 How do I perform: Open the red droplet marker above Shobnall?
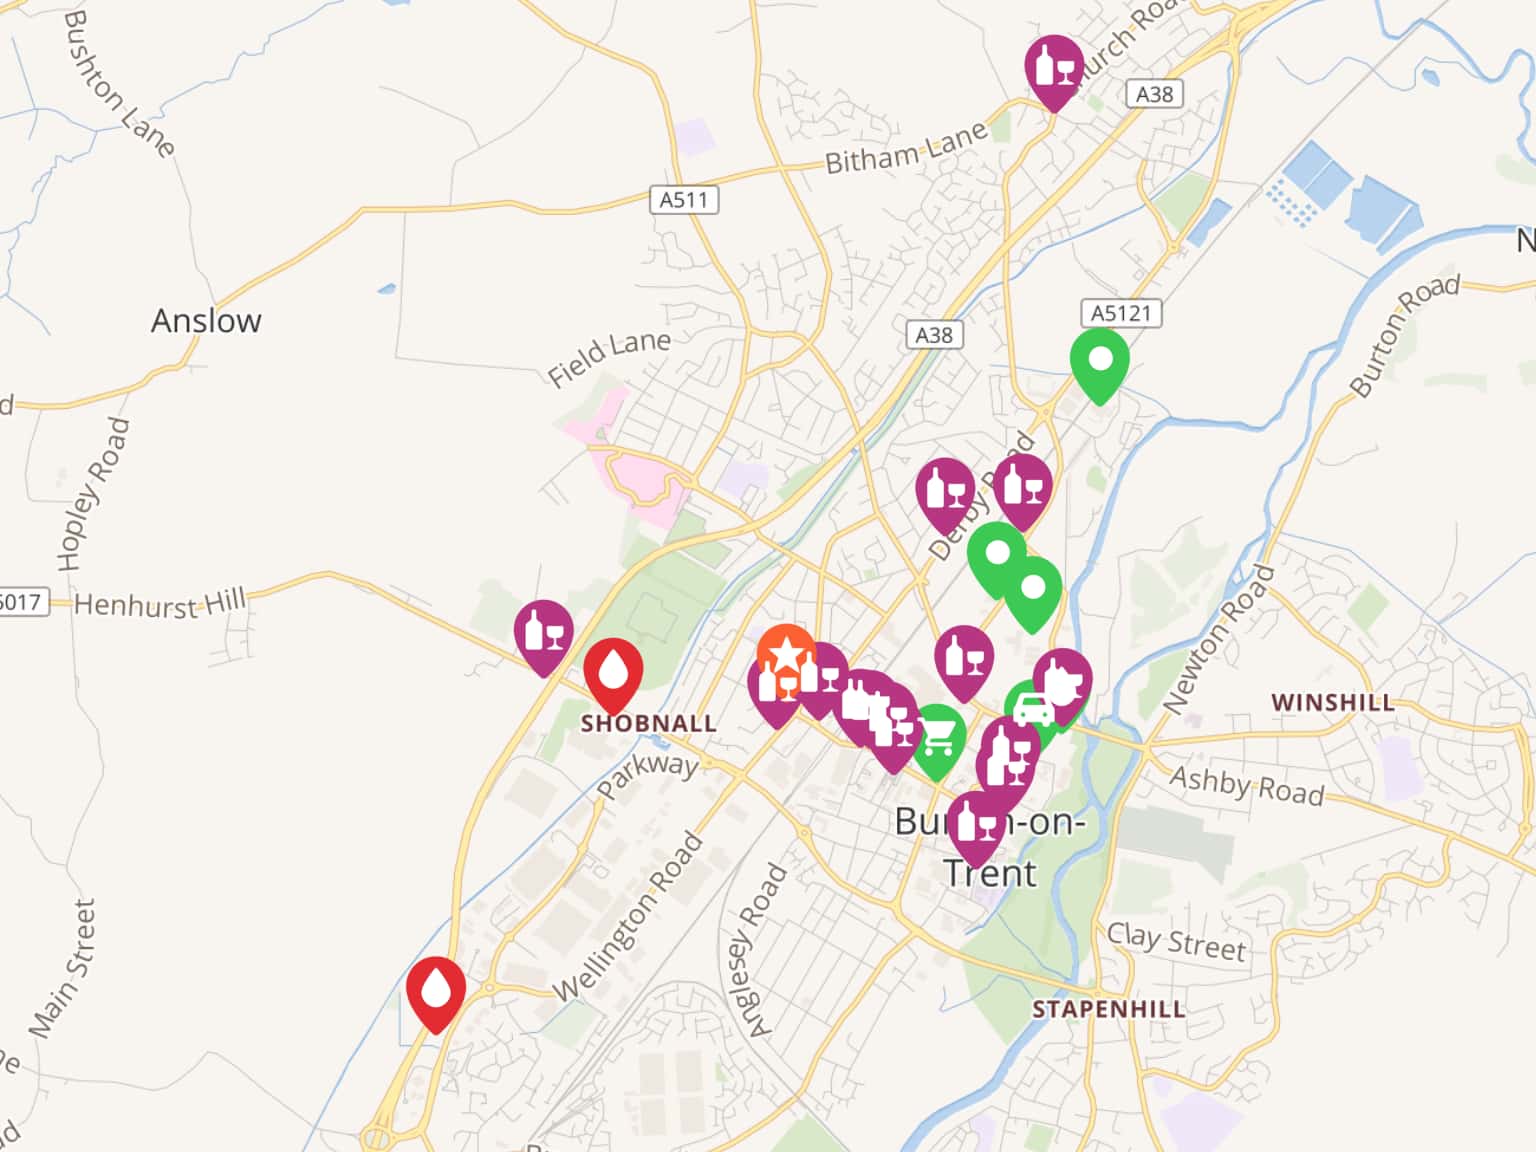613,672
